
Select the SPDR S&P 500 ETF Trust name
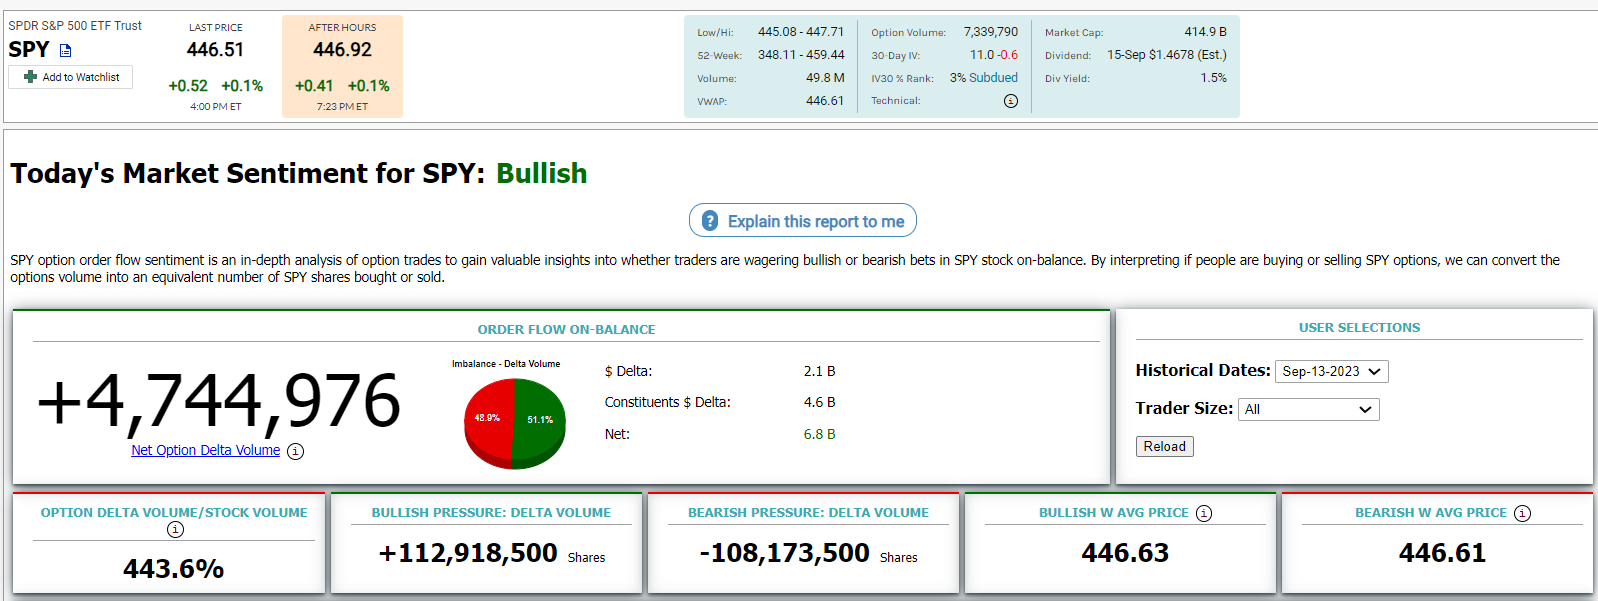click(x=75, y=26)
